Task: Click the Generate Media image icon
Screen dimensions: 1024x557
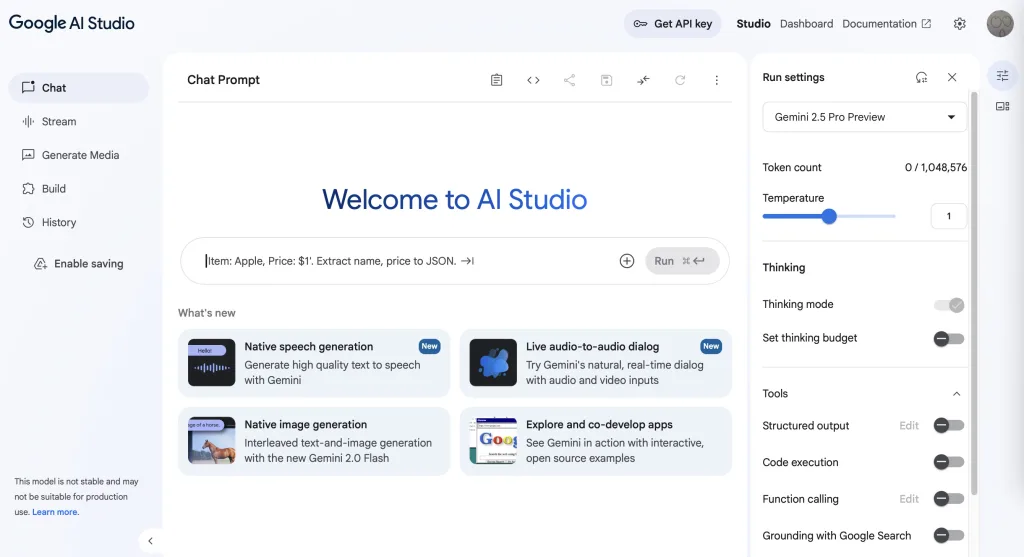Action: coord(28,155)
